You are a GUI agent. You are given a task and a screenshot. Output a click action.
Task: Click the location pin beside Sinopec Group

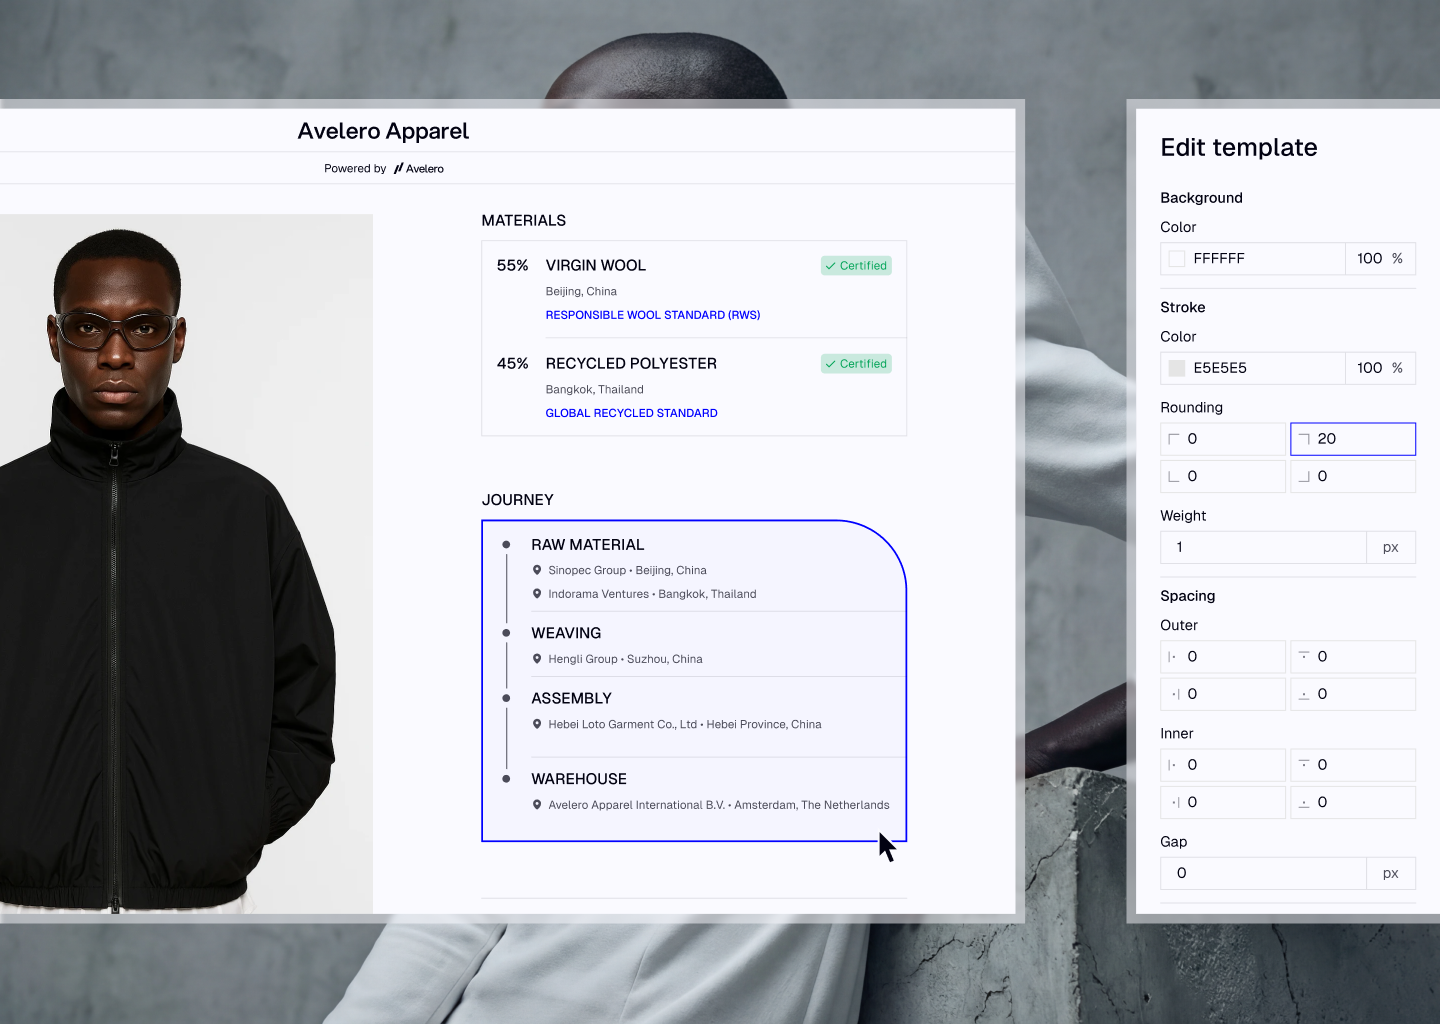click(537, 570)
